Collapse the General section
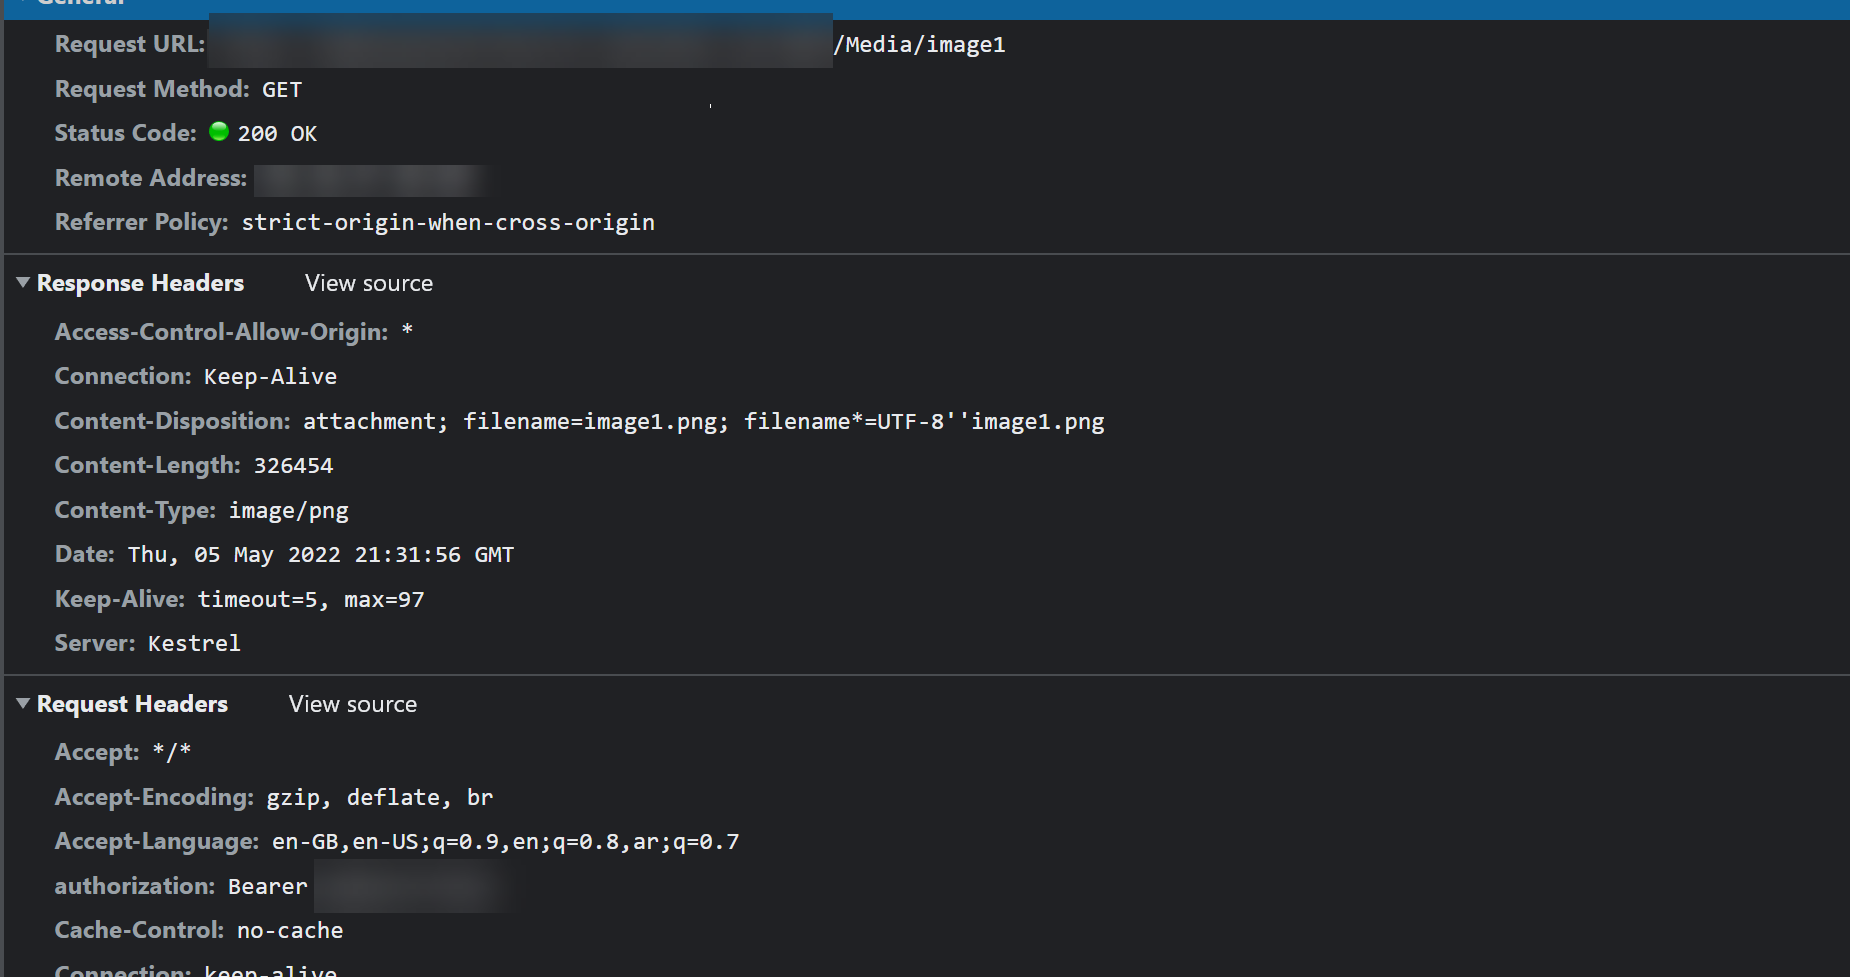Viewport: 1850px width, 977px height. point(22,2)
